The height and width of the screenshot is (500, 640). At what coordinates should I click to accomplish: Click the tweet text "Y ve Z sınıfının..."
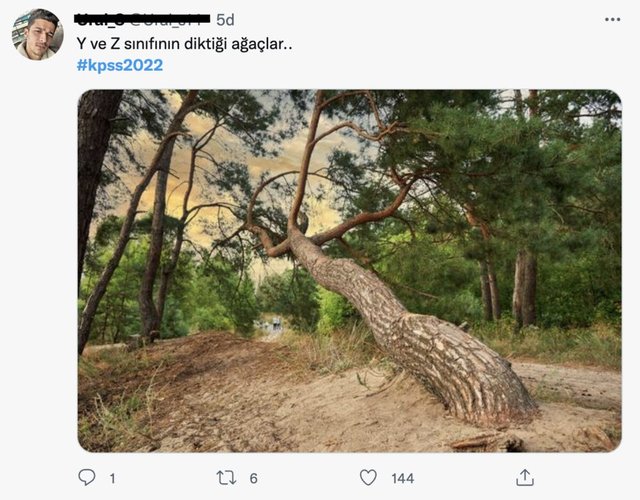pos(185,44)
